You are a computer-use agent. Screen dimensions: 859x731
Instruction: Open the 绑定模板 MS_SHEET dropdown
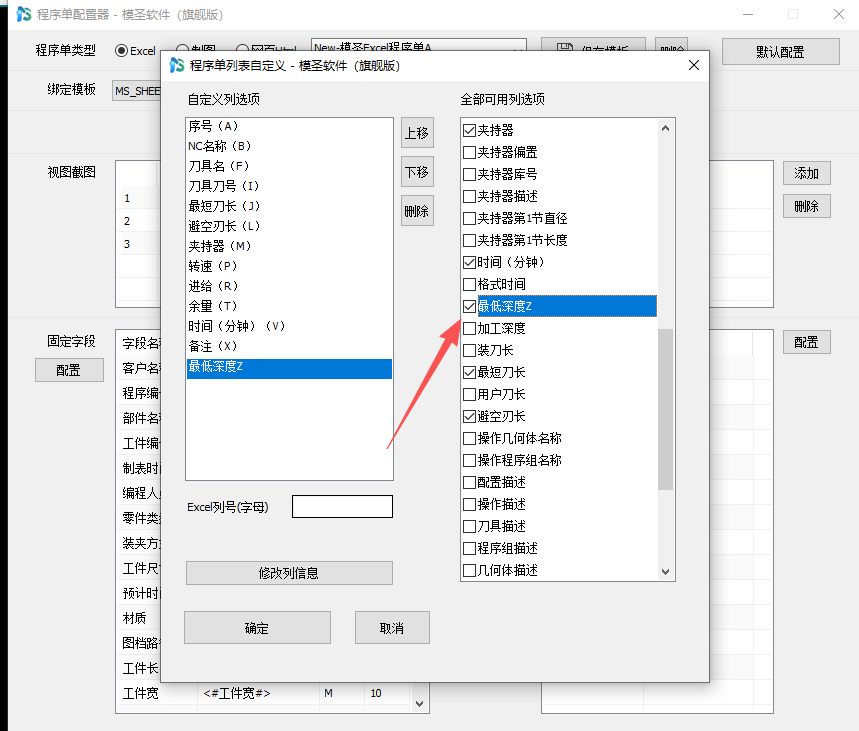click(137, 91)
